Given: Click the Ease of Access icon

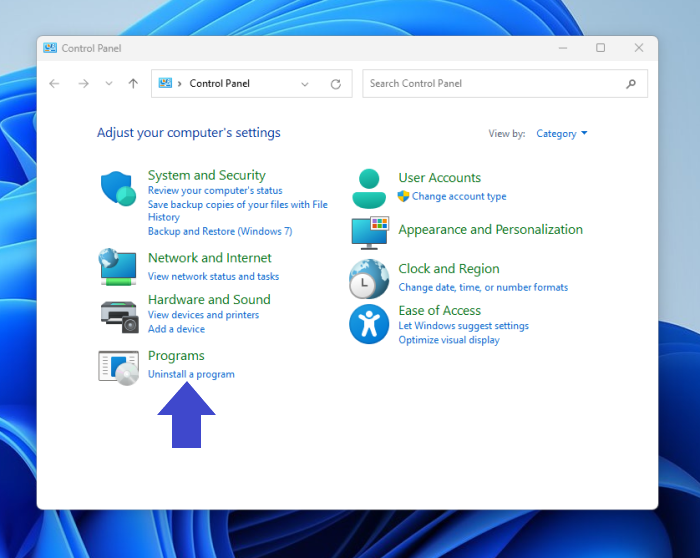Looking at the screenshot, I should pyautogui.click(x=369, y=324).
